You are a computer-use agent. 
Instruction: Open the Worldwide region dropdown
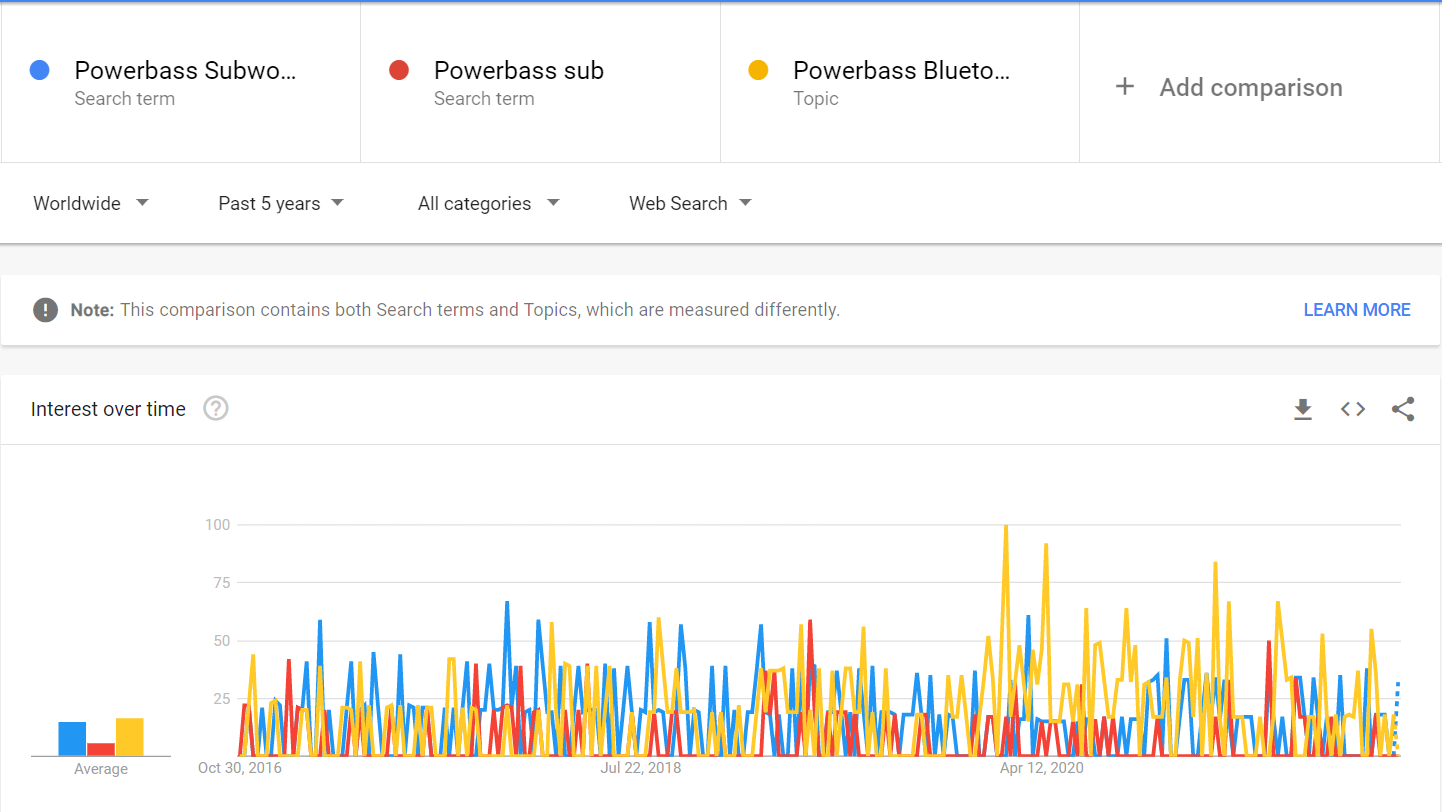click(x=91, y=203)
